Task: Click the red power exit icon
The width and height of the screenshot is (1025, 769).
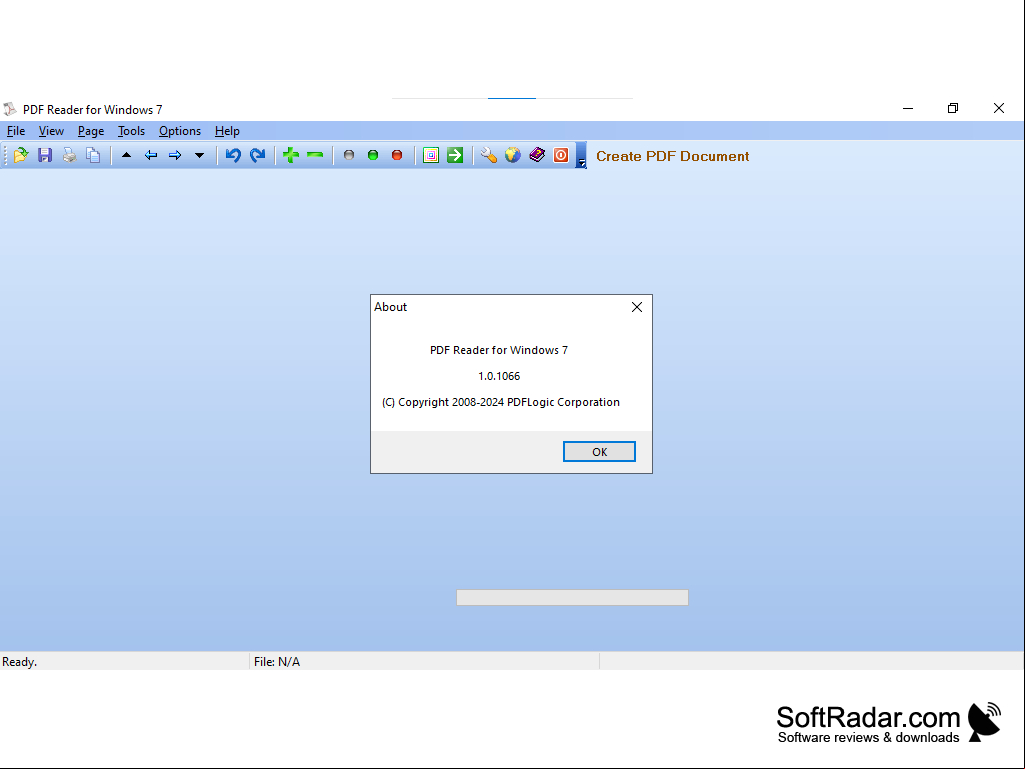Action: pos(561,156)
